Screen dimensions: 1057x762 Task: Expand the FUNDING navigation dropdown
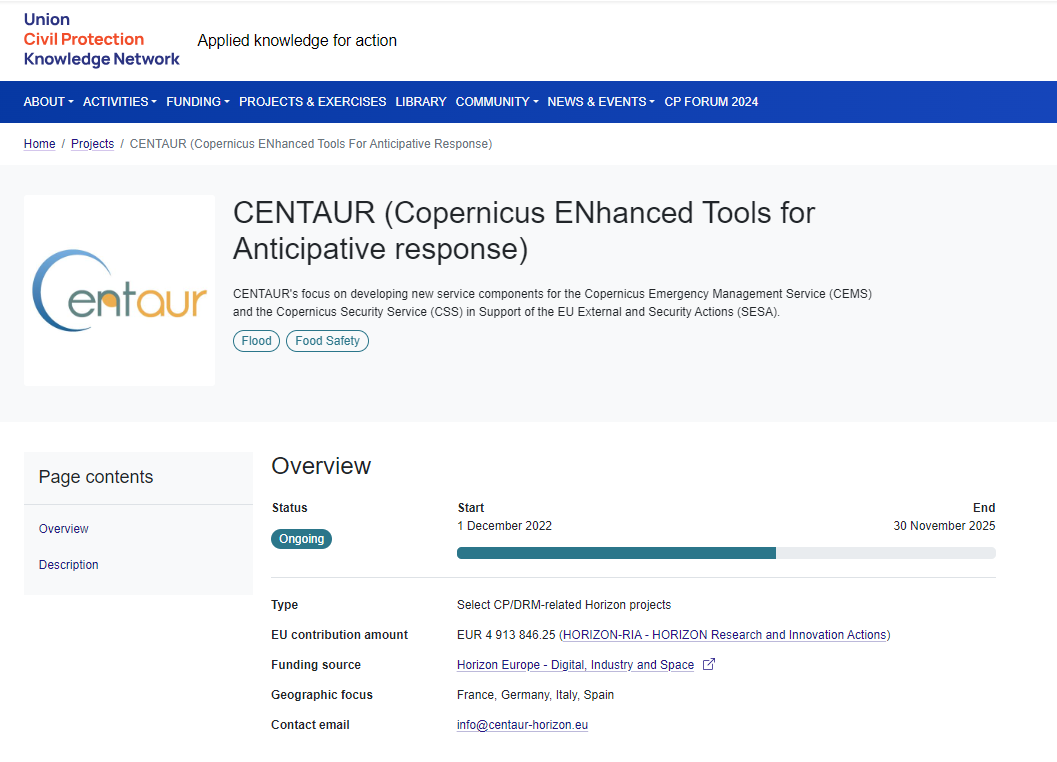197,101
